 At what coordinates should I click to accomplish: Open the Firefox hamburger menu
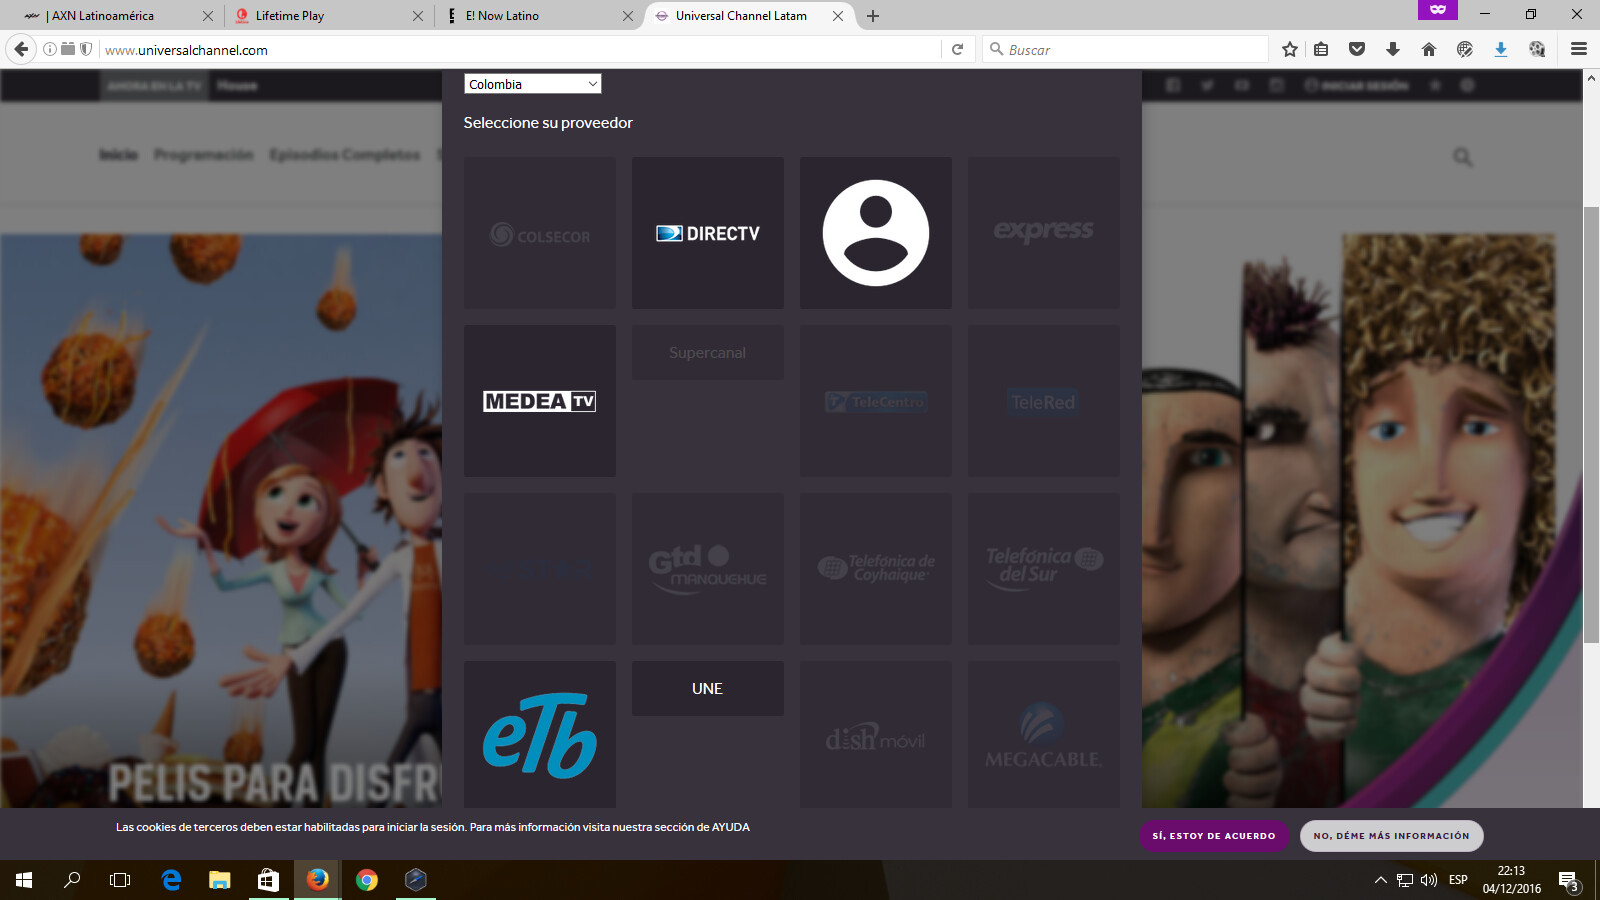(1579, 49)
